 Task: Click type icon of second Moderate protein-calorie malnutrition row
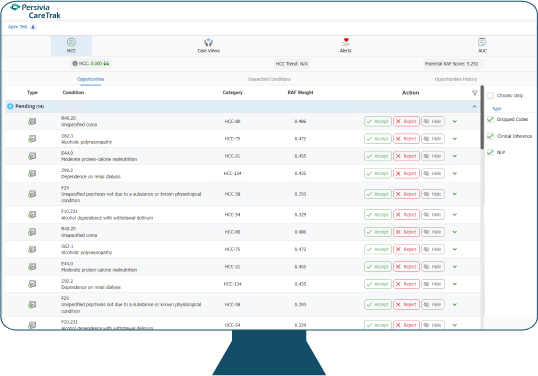[32, 267]
